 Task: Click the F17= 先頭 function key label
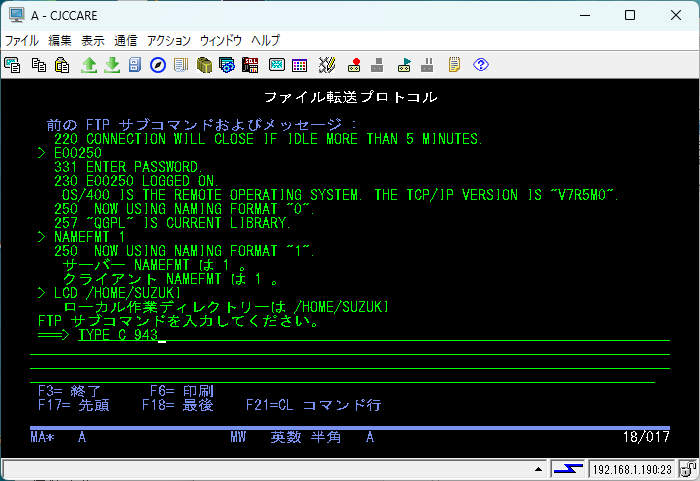pyautogui.click(x=74, y=405)
